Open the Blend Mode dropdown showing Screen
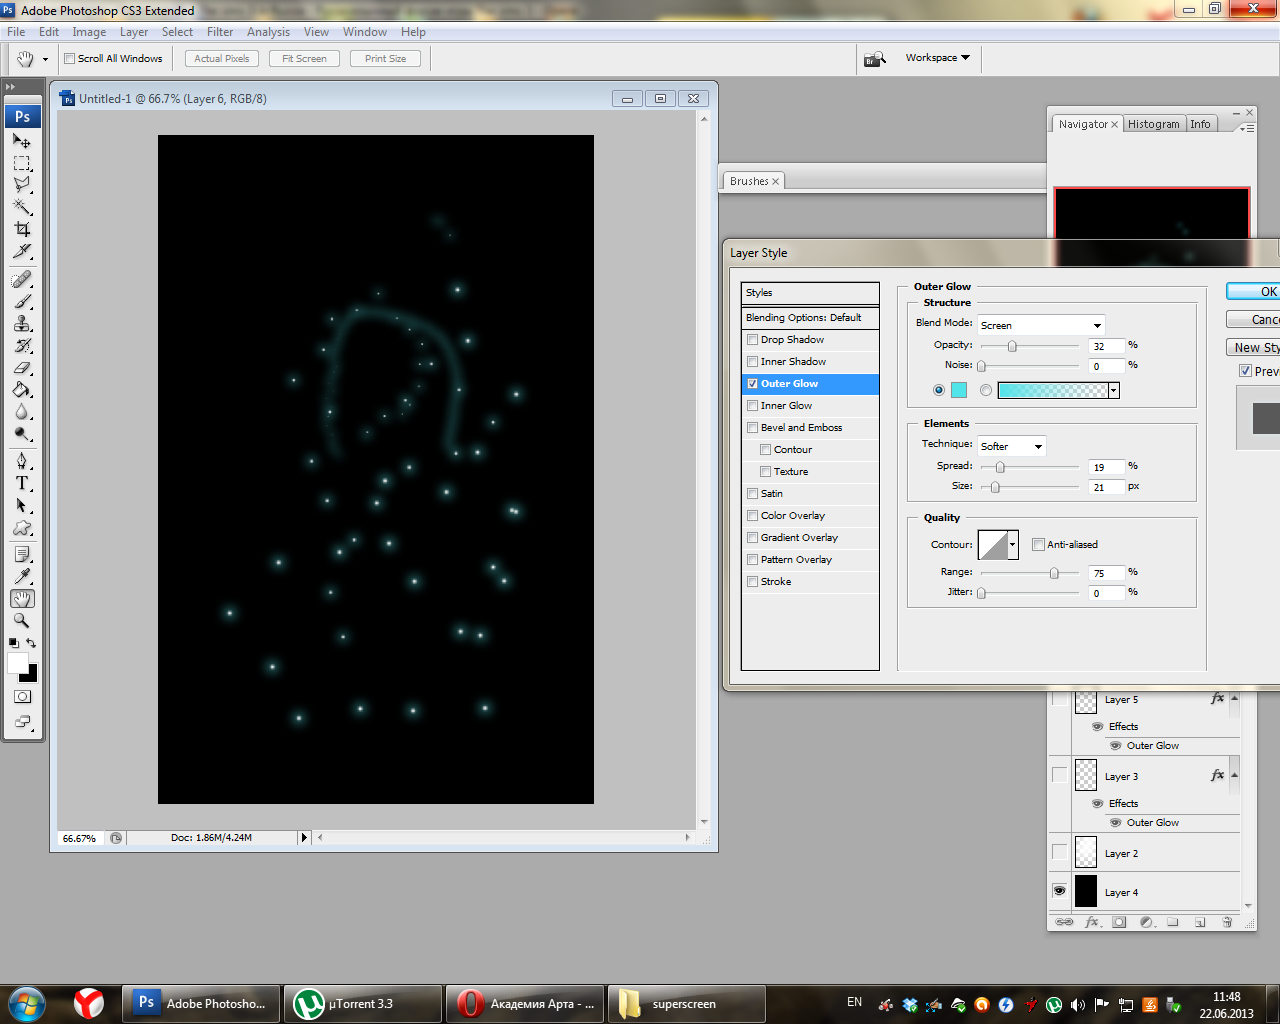The width and height of the screenshot is (1280, 1024). click(1040, 325)
